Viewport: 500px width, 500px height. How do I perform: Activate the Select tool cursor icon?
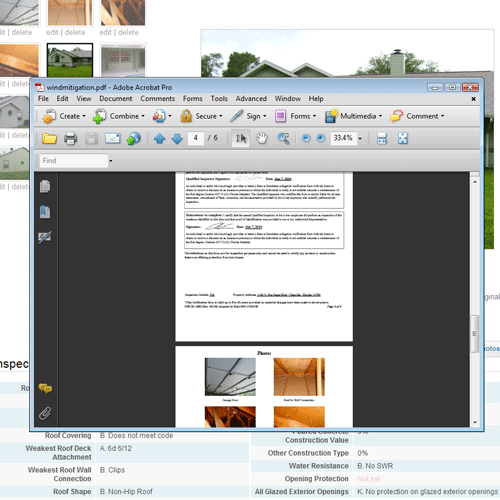click(241, 138)
